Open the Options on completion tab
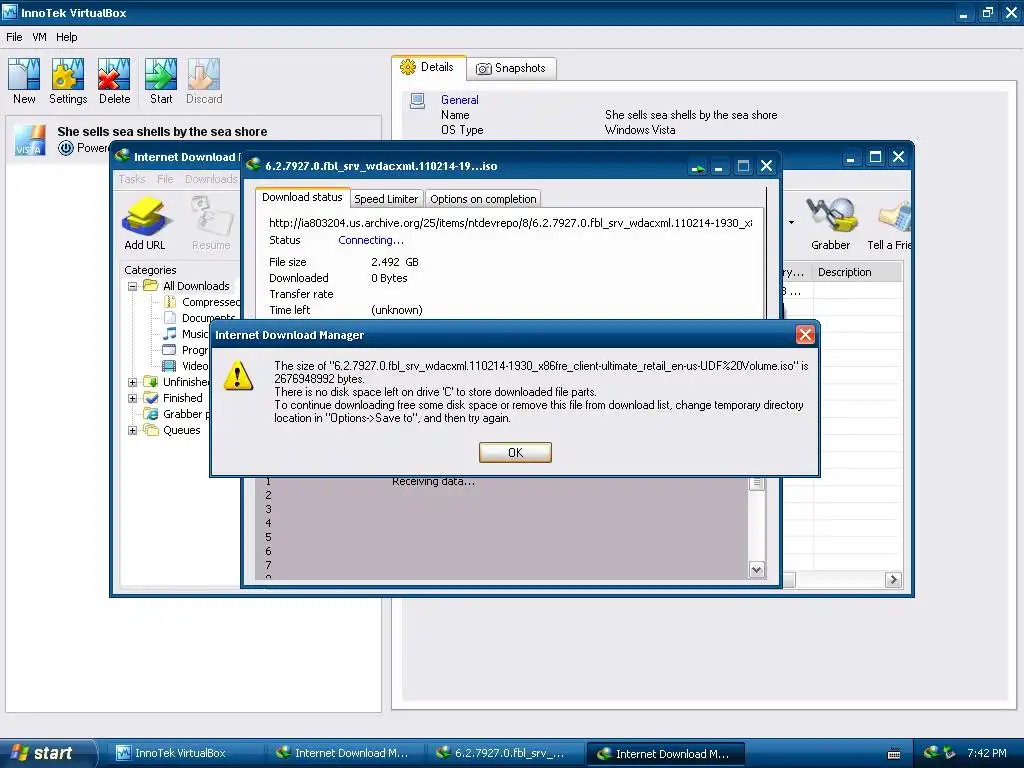1024x768 pixels. pos(483,199)
